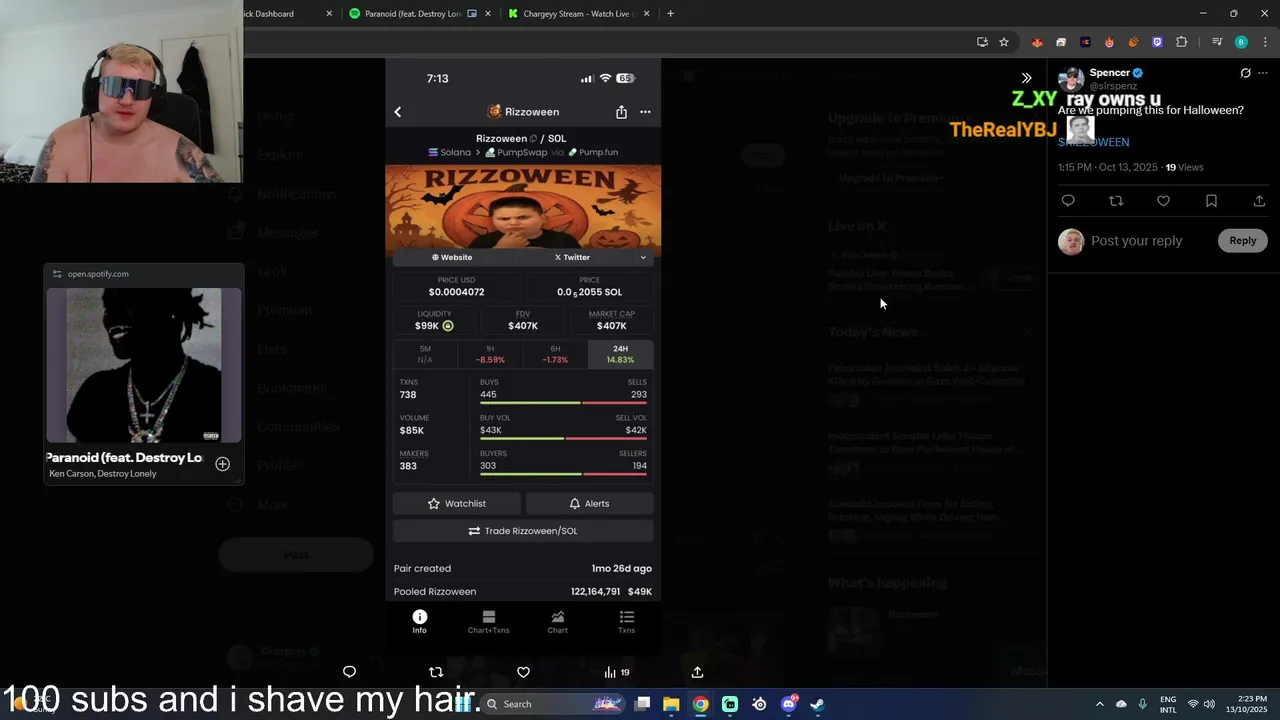
Task: Repost icon under Spencer's post in side panel
Action: (x=1116, y=201)
